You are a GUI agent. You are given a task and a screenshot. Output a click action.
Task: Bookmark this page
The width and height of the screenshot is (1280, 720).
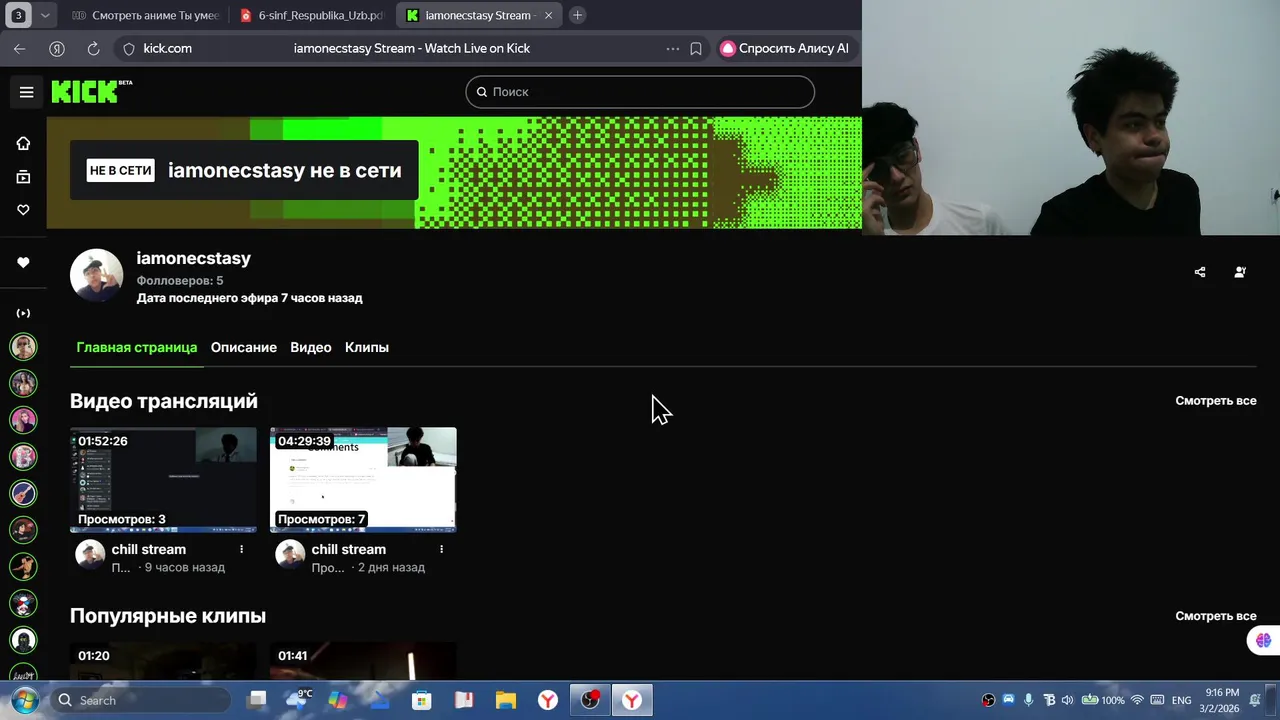(696, 48)
